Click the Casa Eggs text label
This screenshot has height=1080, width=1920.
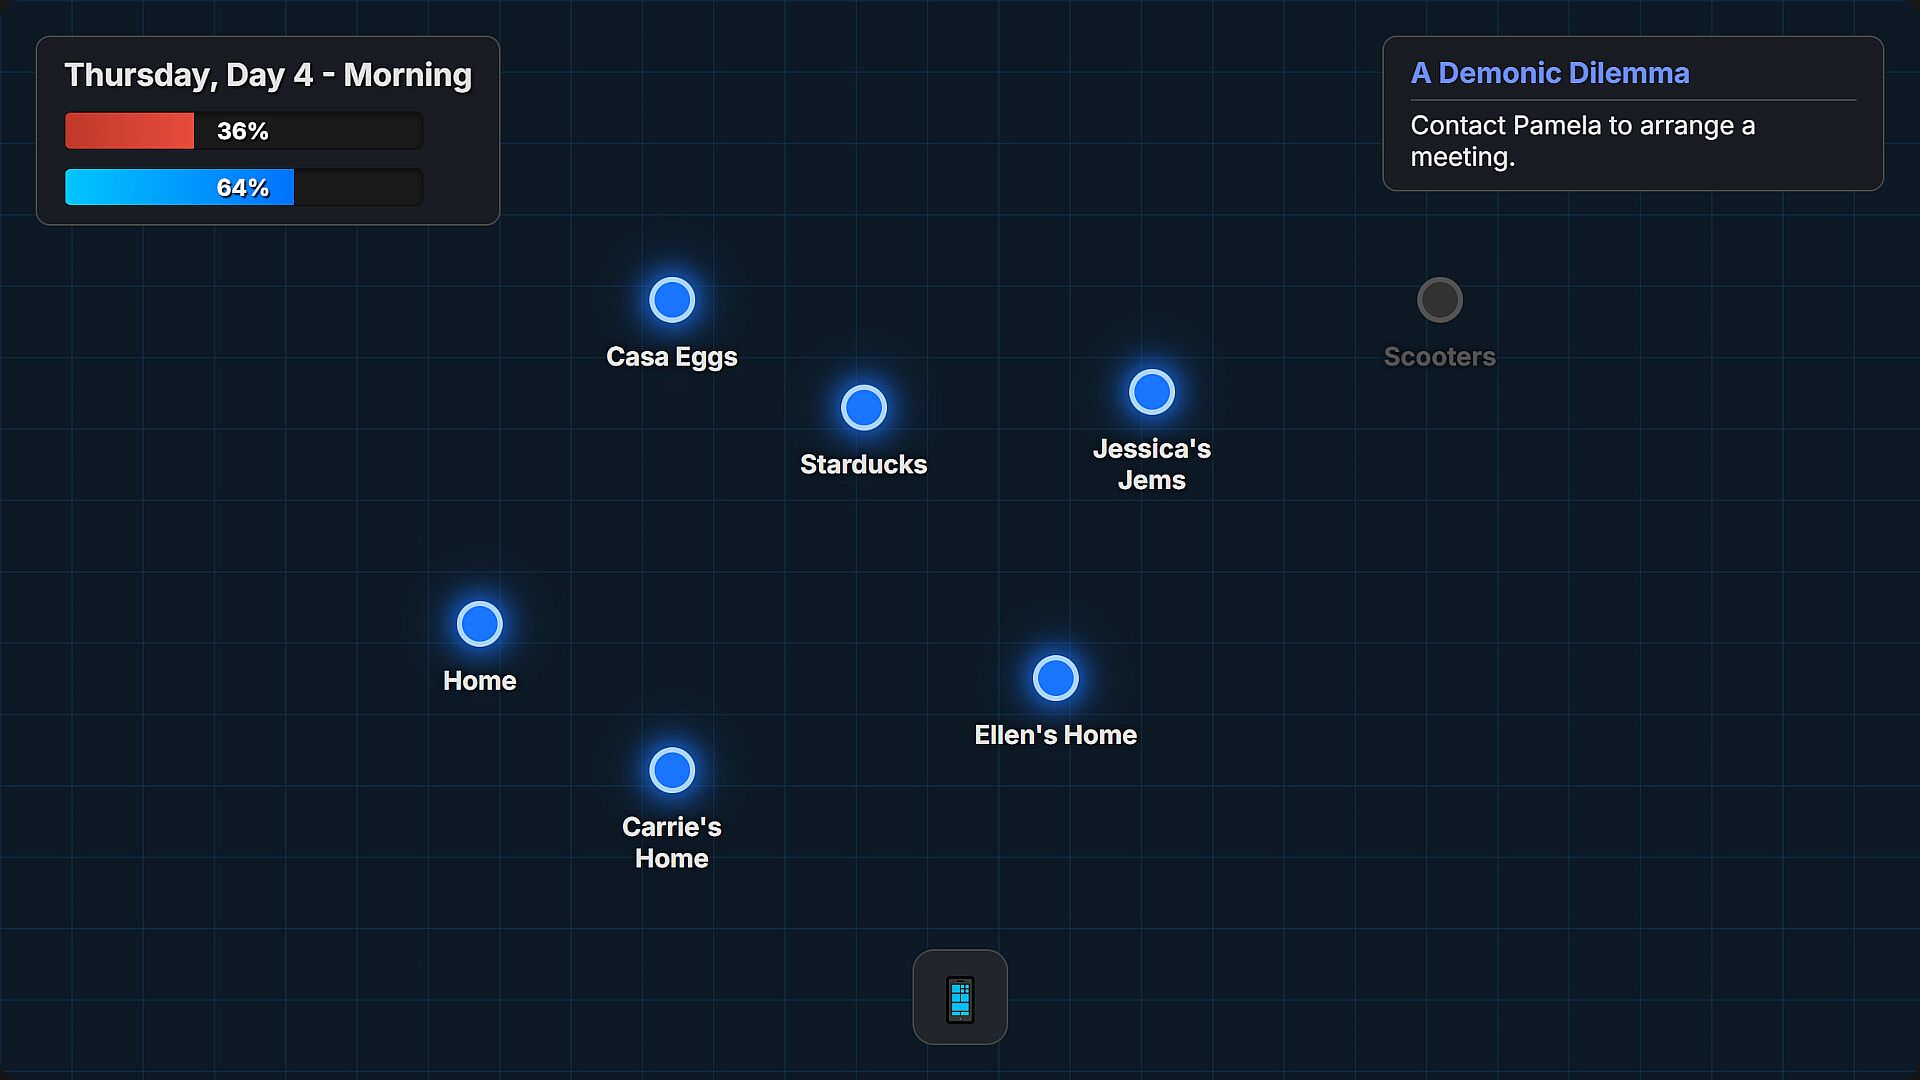(672, 357)
